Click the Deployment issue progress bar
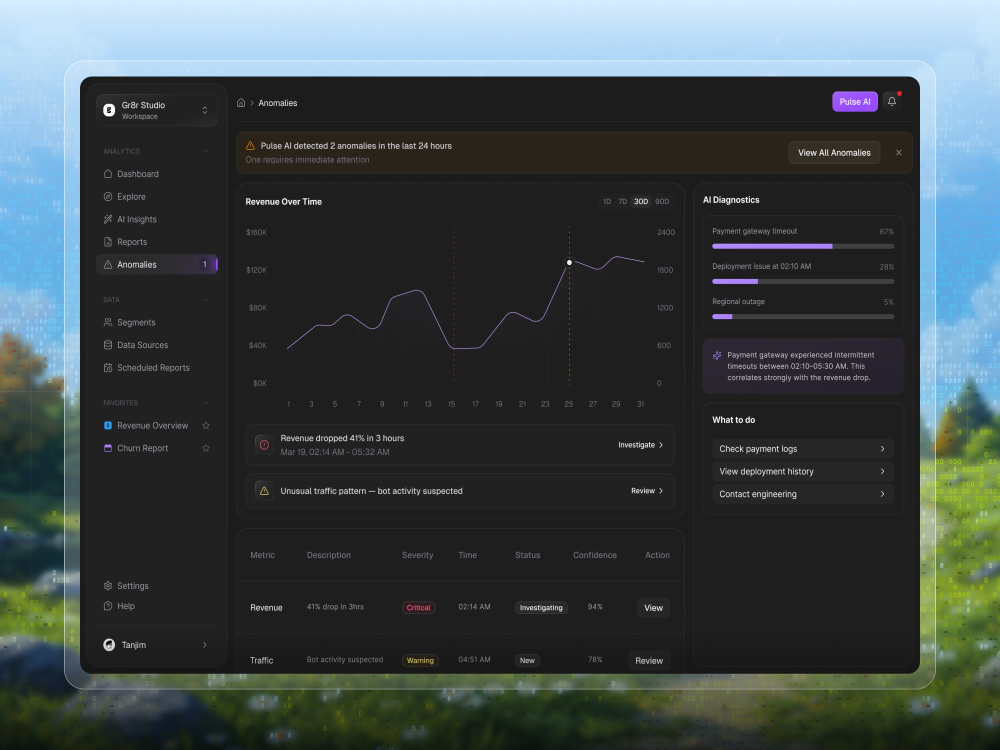 tap(803, 281)
